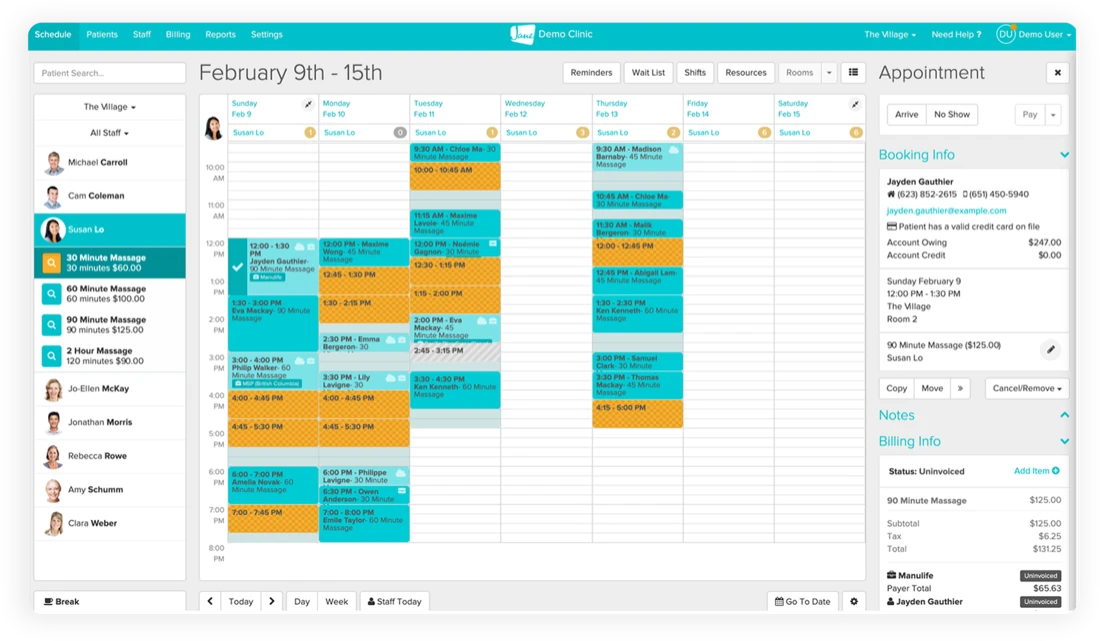The height and width of the screenshot is (641, 1100).
Task: Open the Cancel/Remove dropdown
Action: click(1026, 388)
